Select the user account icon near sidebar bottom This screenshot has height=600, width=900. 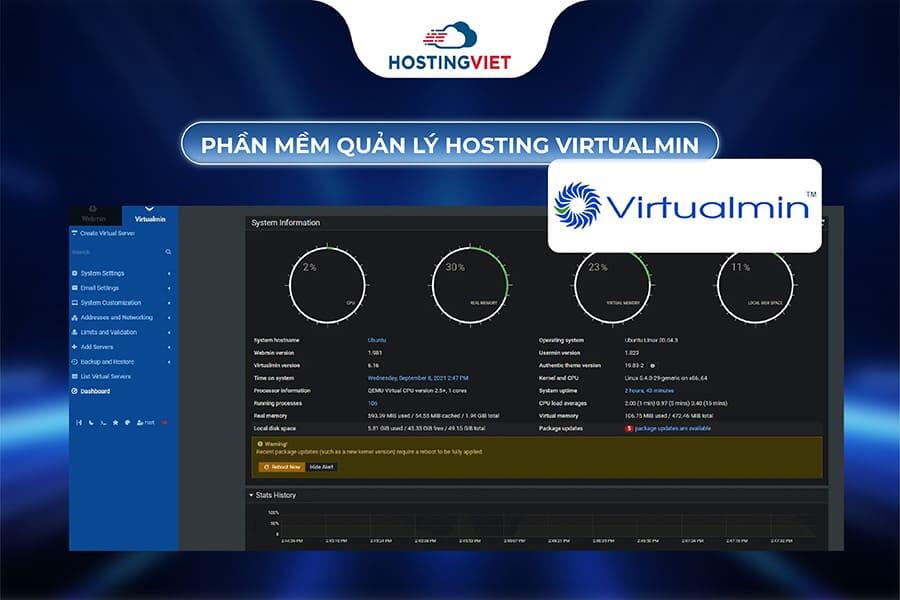140,422
